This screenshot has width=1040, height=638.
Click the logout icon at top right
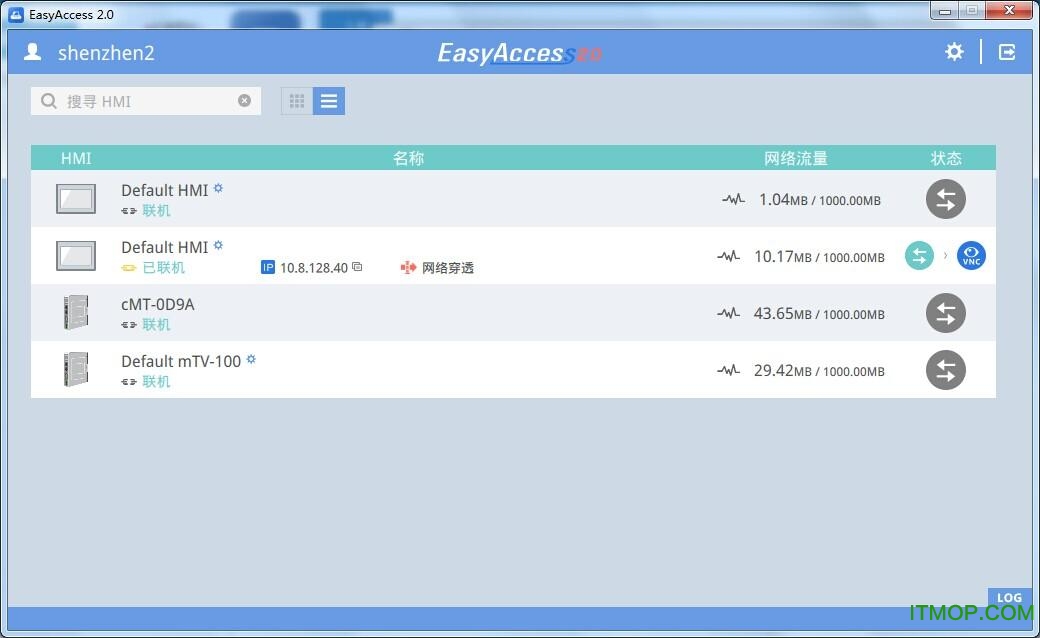[x=1006, y=51]
